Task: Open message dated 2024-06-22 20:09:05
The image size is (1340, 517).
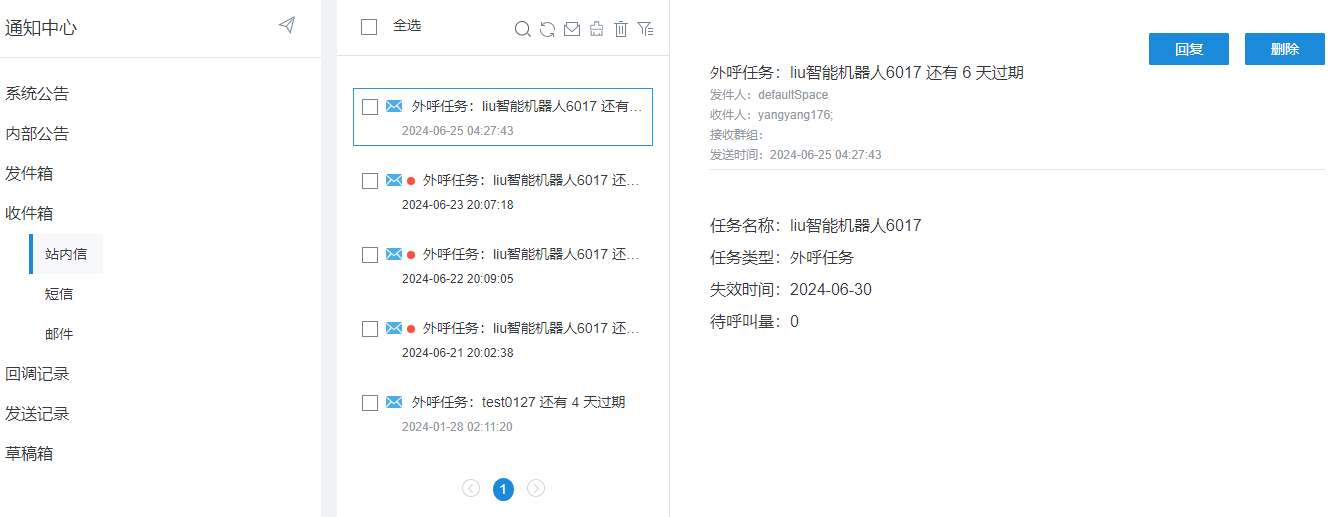Action: [x=503, y=265]
